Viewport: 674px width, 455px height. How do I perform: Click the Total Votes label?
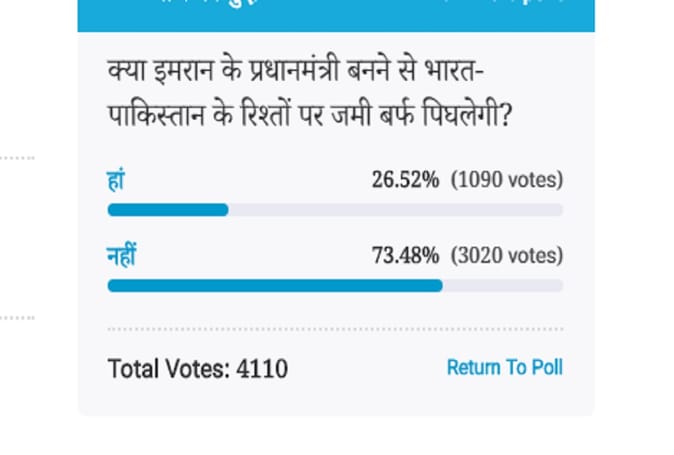pos(168,369)
